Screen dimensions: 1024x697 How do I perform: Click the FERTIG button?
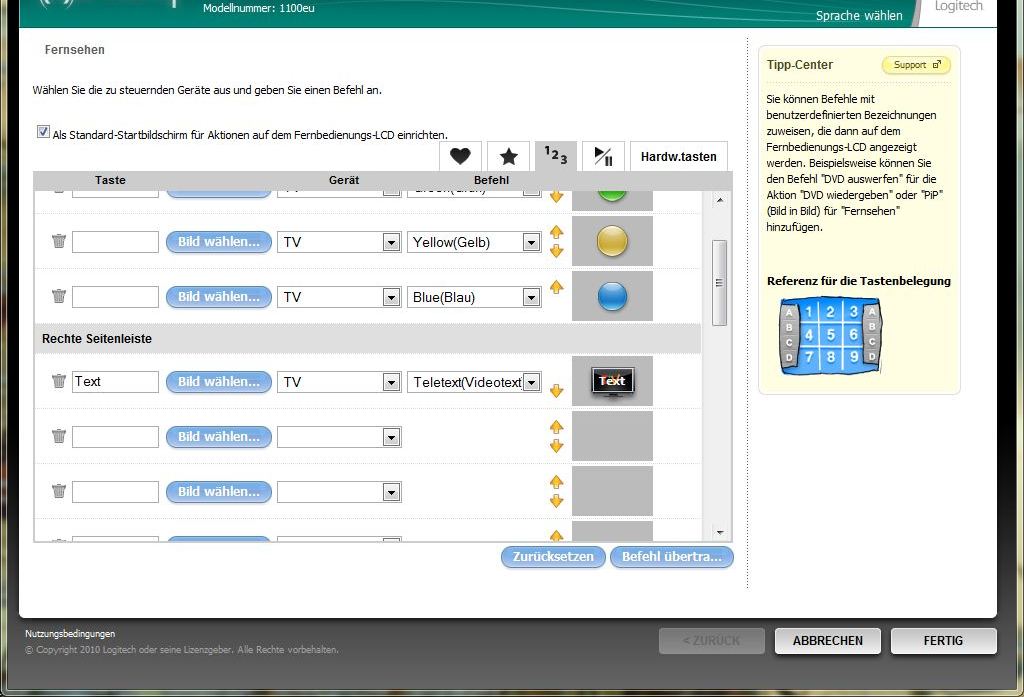(x=943, y=640)
